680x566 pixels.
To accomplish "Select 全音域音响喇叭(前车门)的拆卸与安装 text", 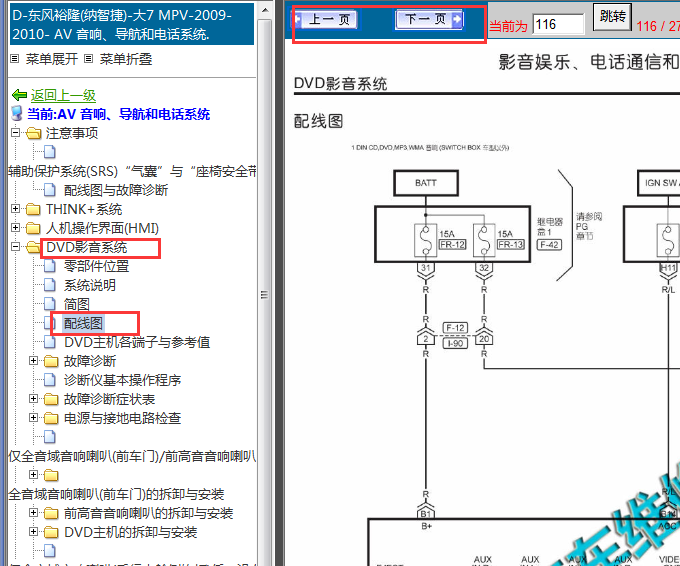I will tap(116, 494).
